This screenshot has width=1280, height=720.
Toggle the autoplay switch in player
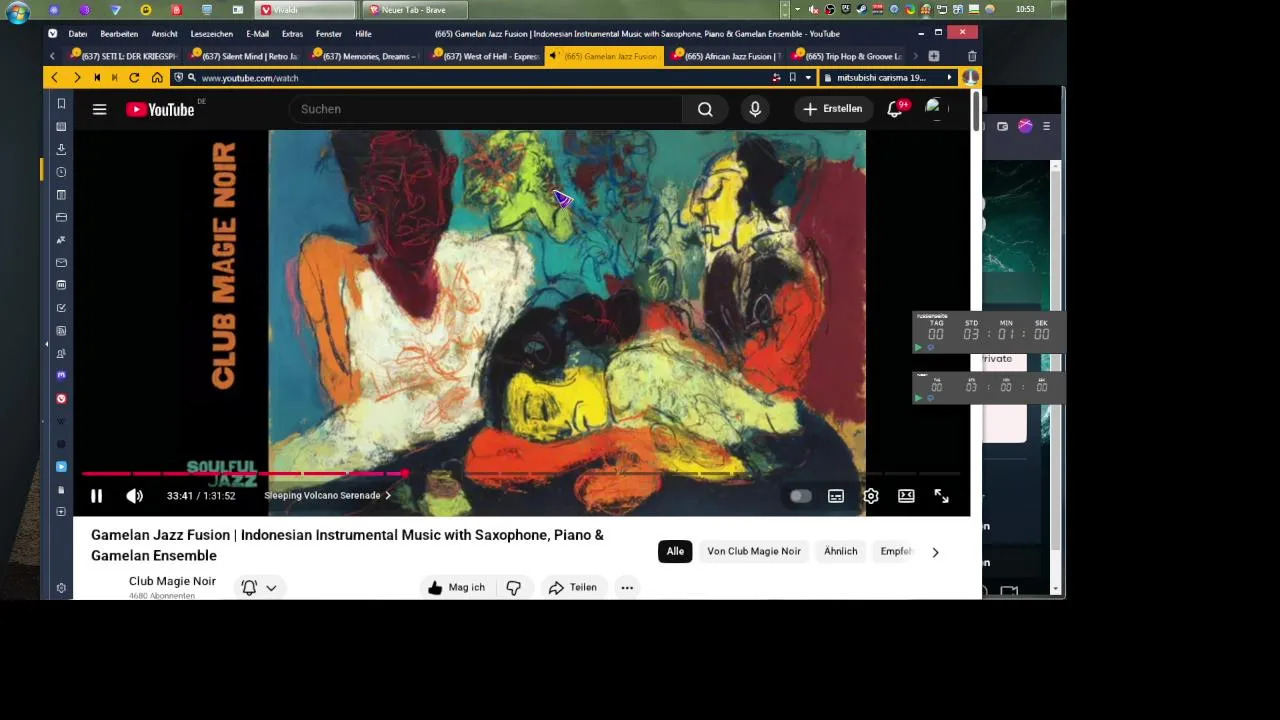(800, 496)
